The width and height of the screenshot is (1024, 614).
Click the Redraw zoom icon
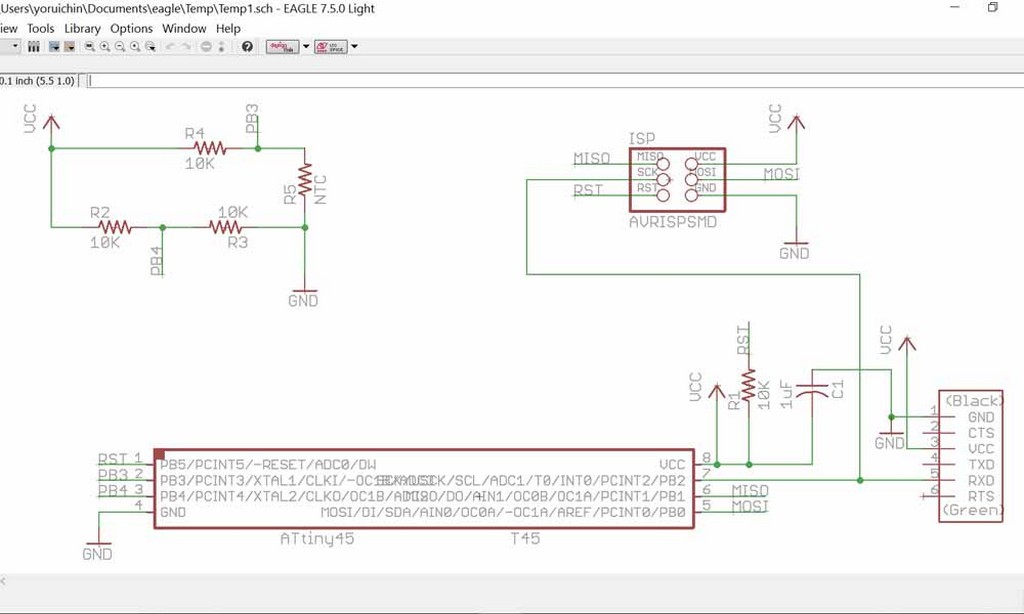pos(135,46)
